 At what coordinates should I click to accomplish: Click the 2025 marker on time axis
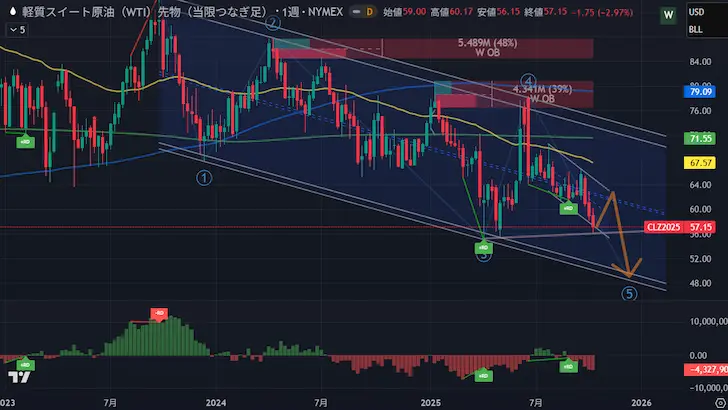[431, 401]
